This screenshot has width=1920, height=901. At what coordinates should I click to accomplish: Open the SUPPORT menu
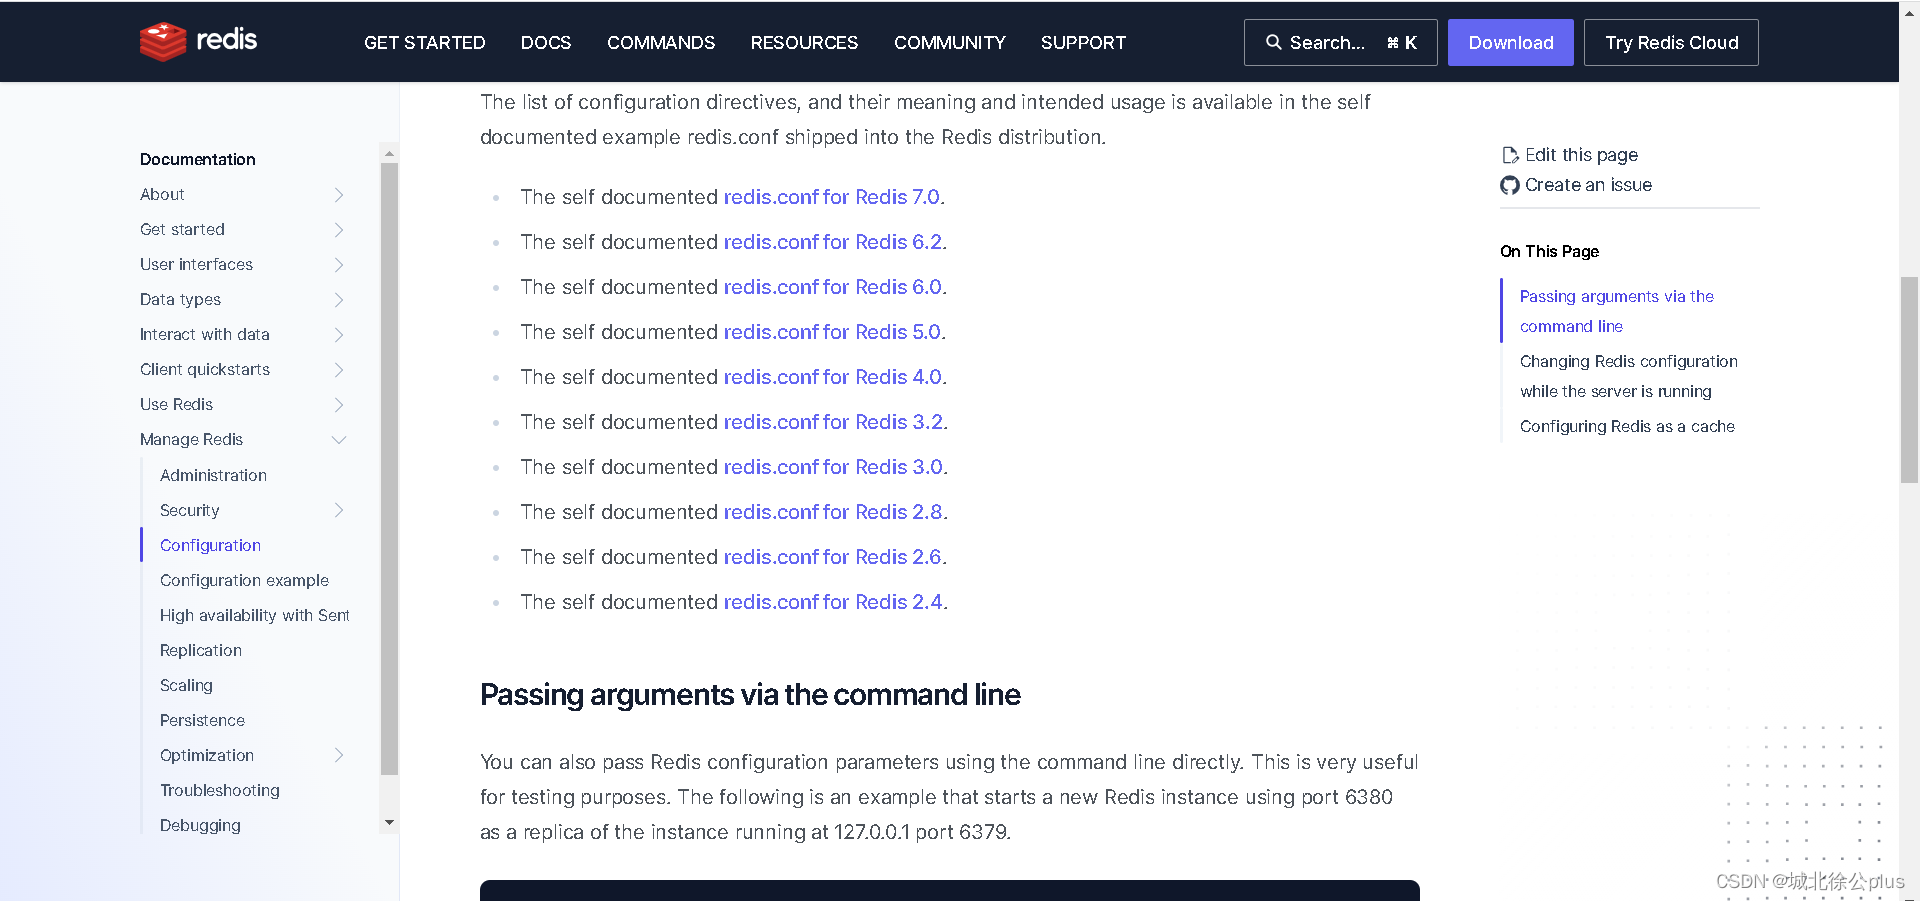(x=1083, y=42)
